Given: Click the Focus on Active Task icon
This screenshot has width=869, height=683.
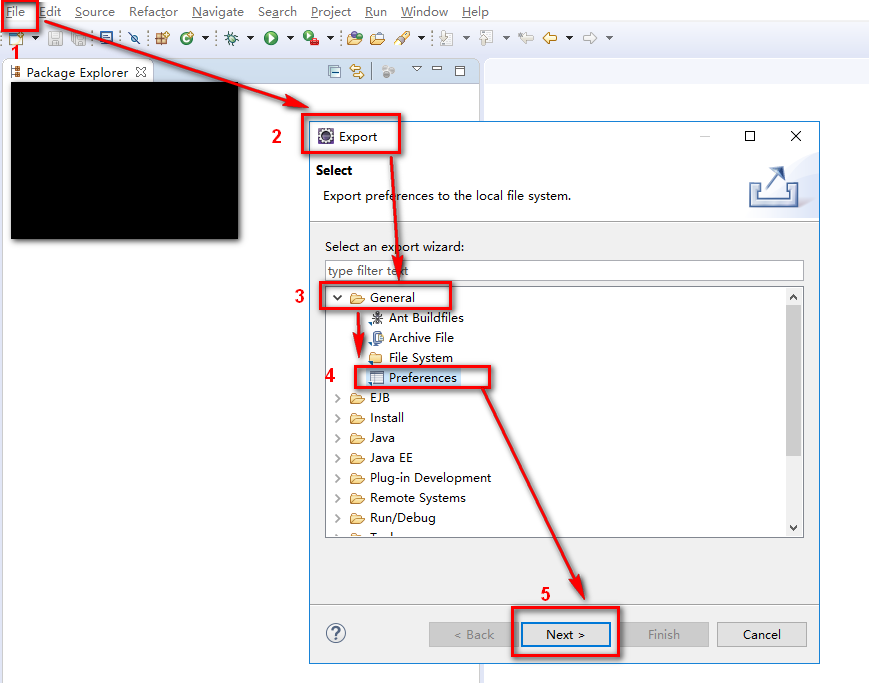Looking at the screenshot, I should (x=389, y=72).
